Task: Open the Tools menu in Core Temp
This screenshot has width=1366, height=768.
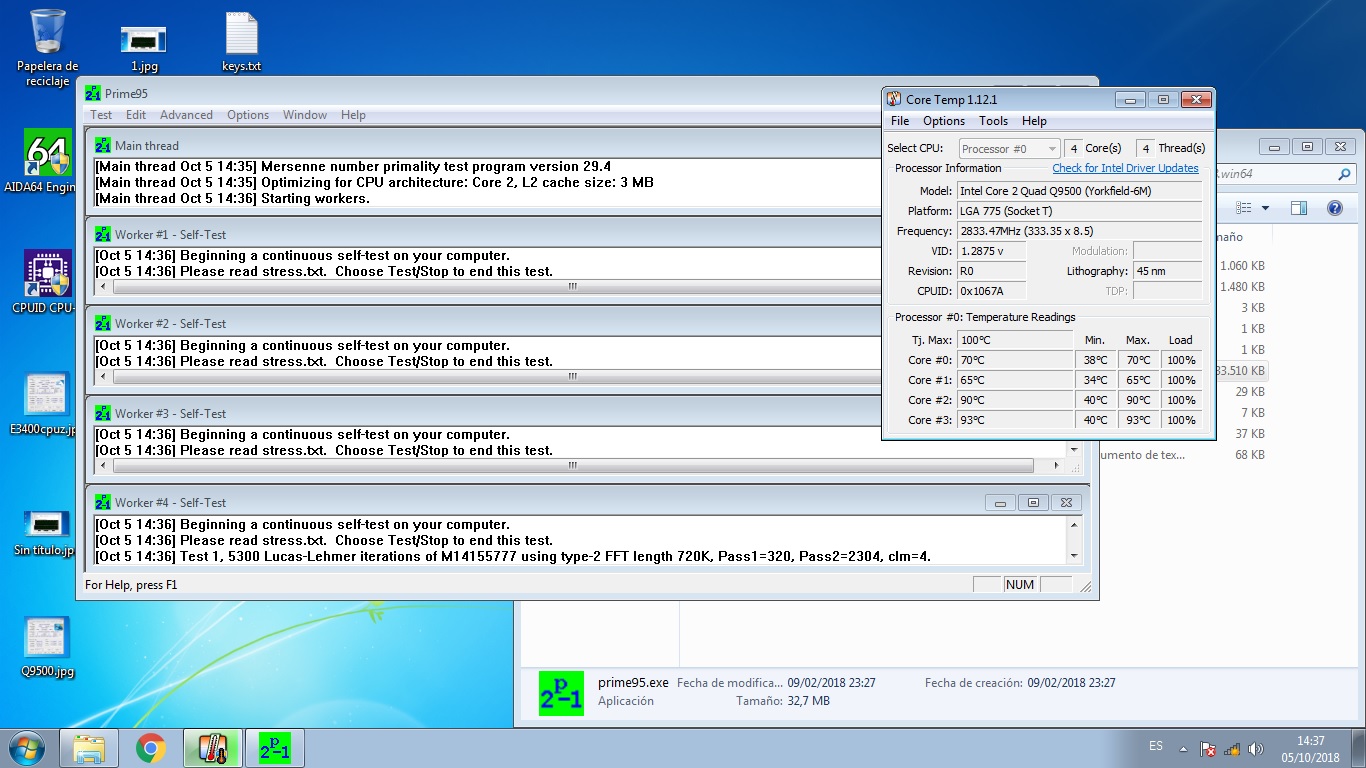Action: [x=993, y=121]
